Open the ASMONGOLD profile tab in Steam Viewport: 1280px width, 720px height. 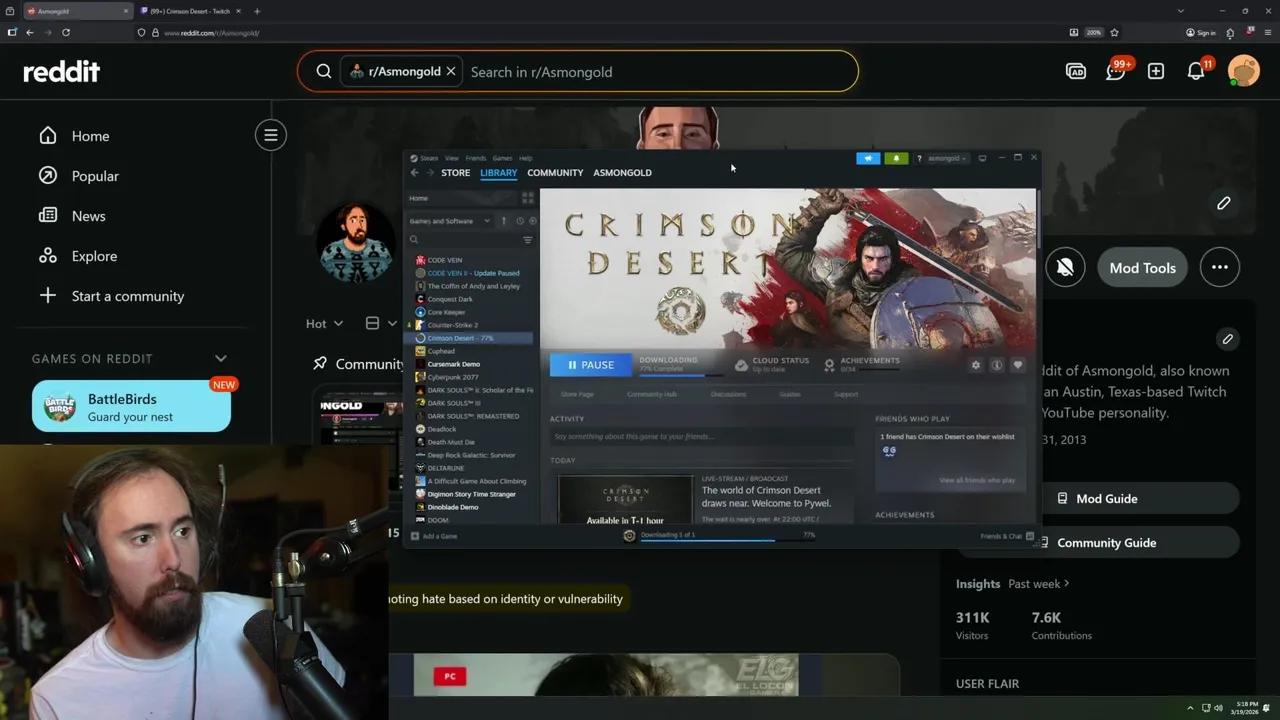click(622, 172)
